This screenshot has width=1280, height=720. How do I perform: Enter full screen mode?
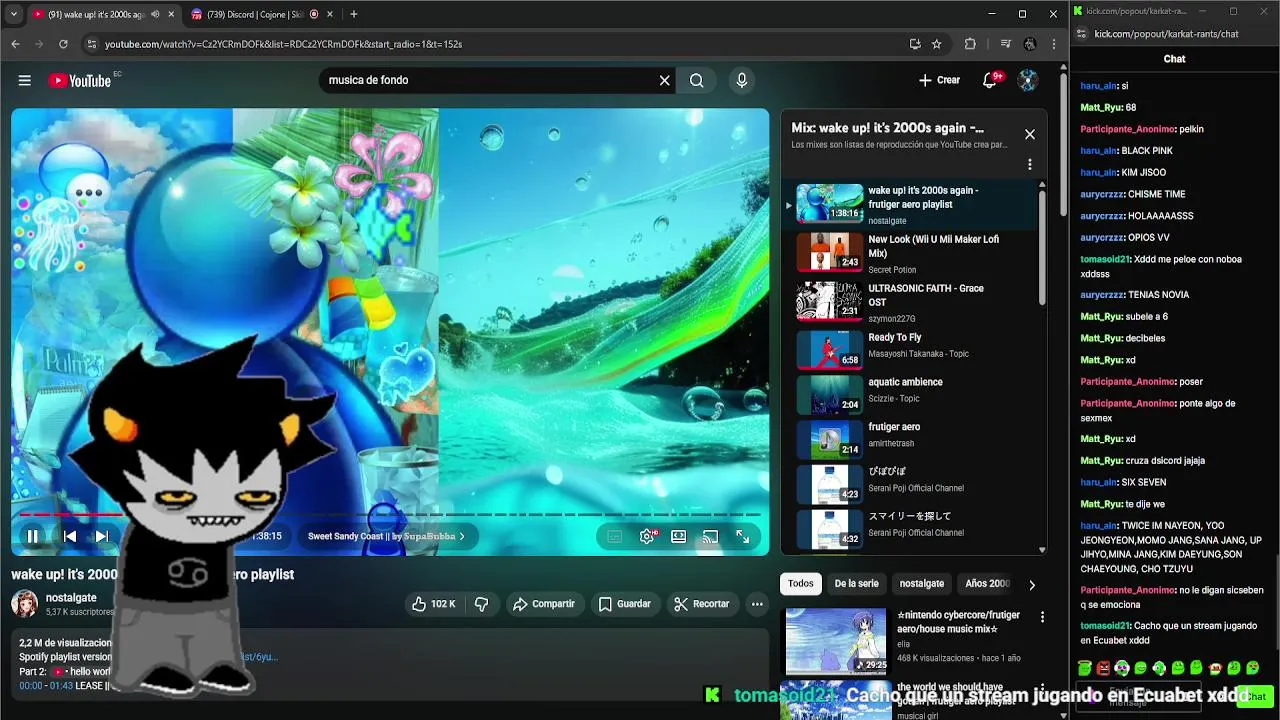pos(742,536)
